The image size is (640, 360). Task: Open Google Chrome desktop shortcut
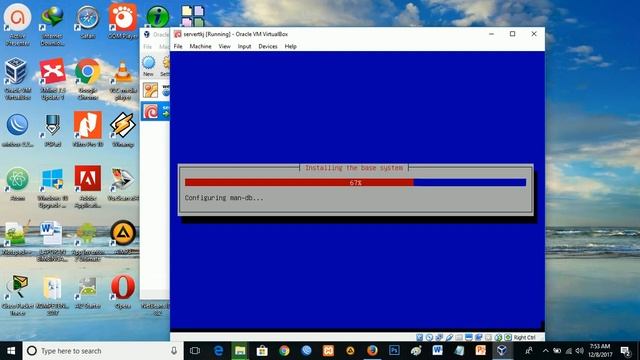click(87, 79)
